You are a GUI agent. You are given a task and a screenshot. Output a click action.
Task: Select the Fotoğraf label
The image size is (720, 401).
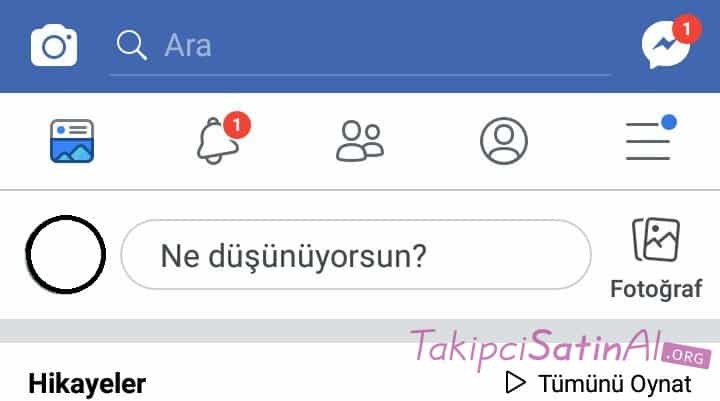click(656, 289)
